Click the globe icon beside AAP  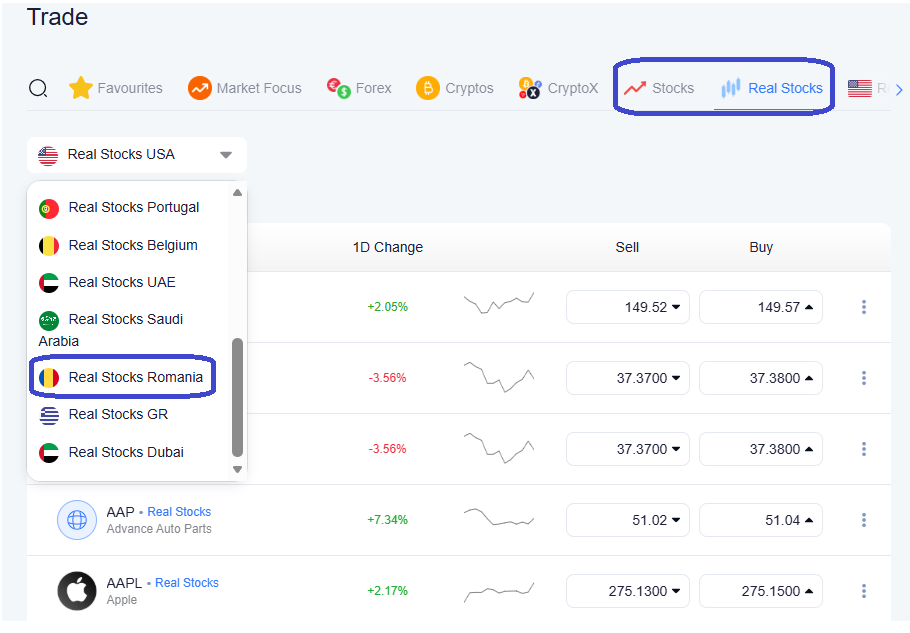(x=77, y=520)
